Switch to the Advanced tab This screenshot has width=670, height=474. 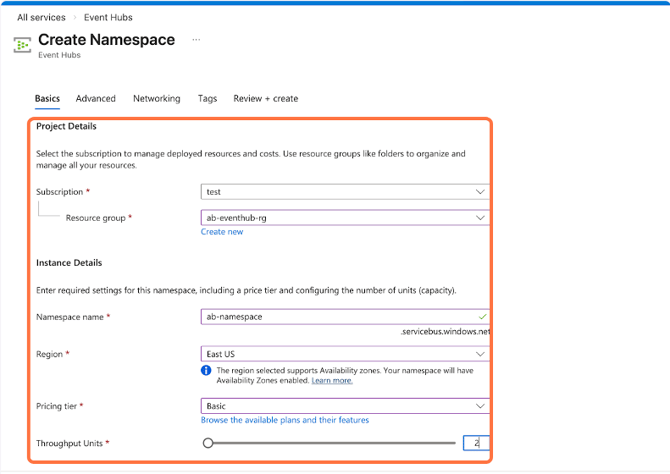96,98
